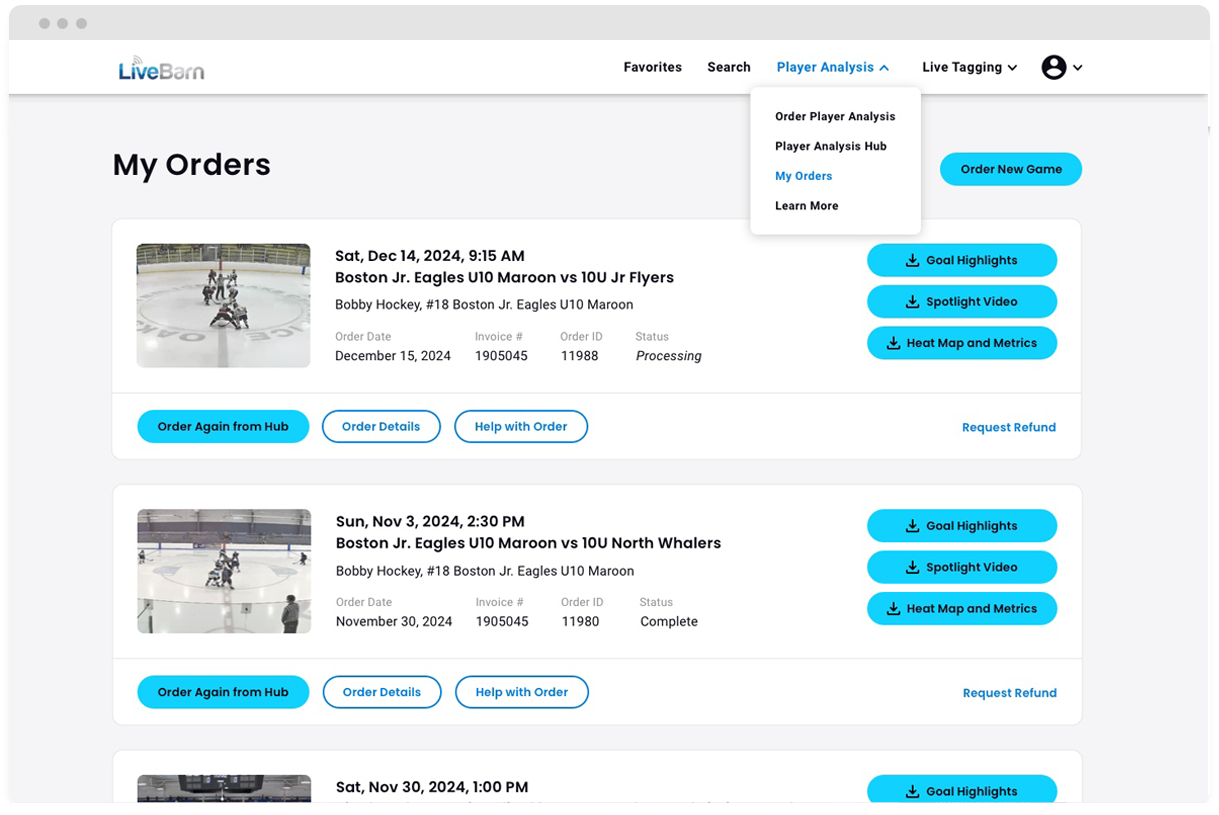Select Learn More from the dropdown menu
This screenshot has width=1219, height=815.
pyautogui.click(x=806, y=205)
